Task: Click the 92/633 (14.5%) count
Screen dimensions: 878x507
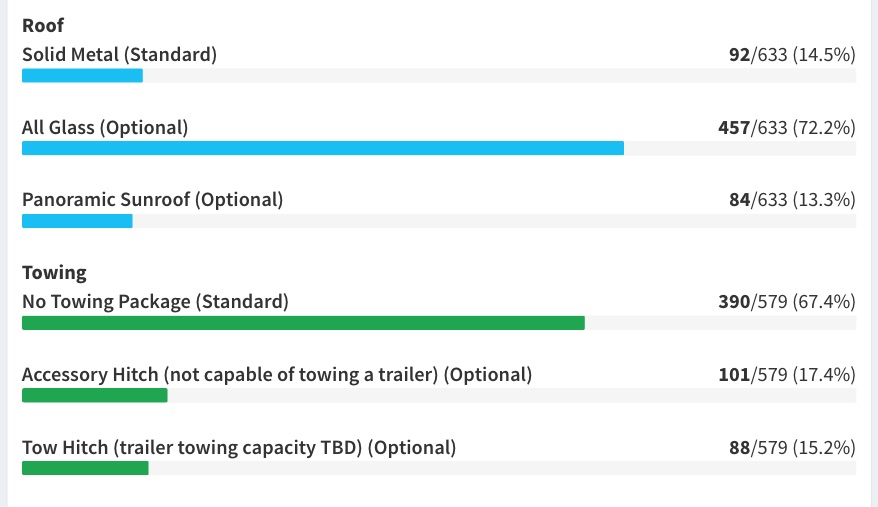Action: (792, 55)
